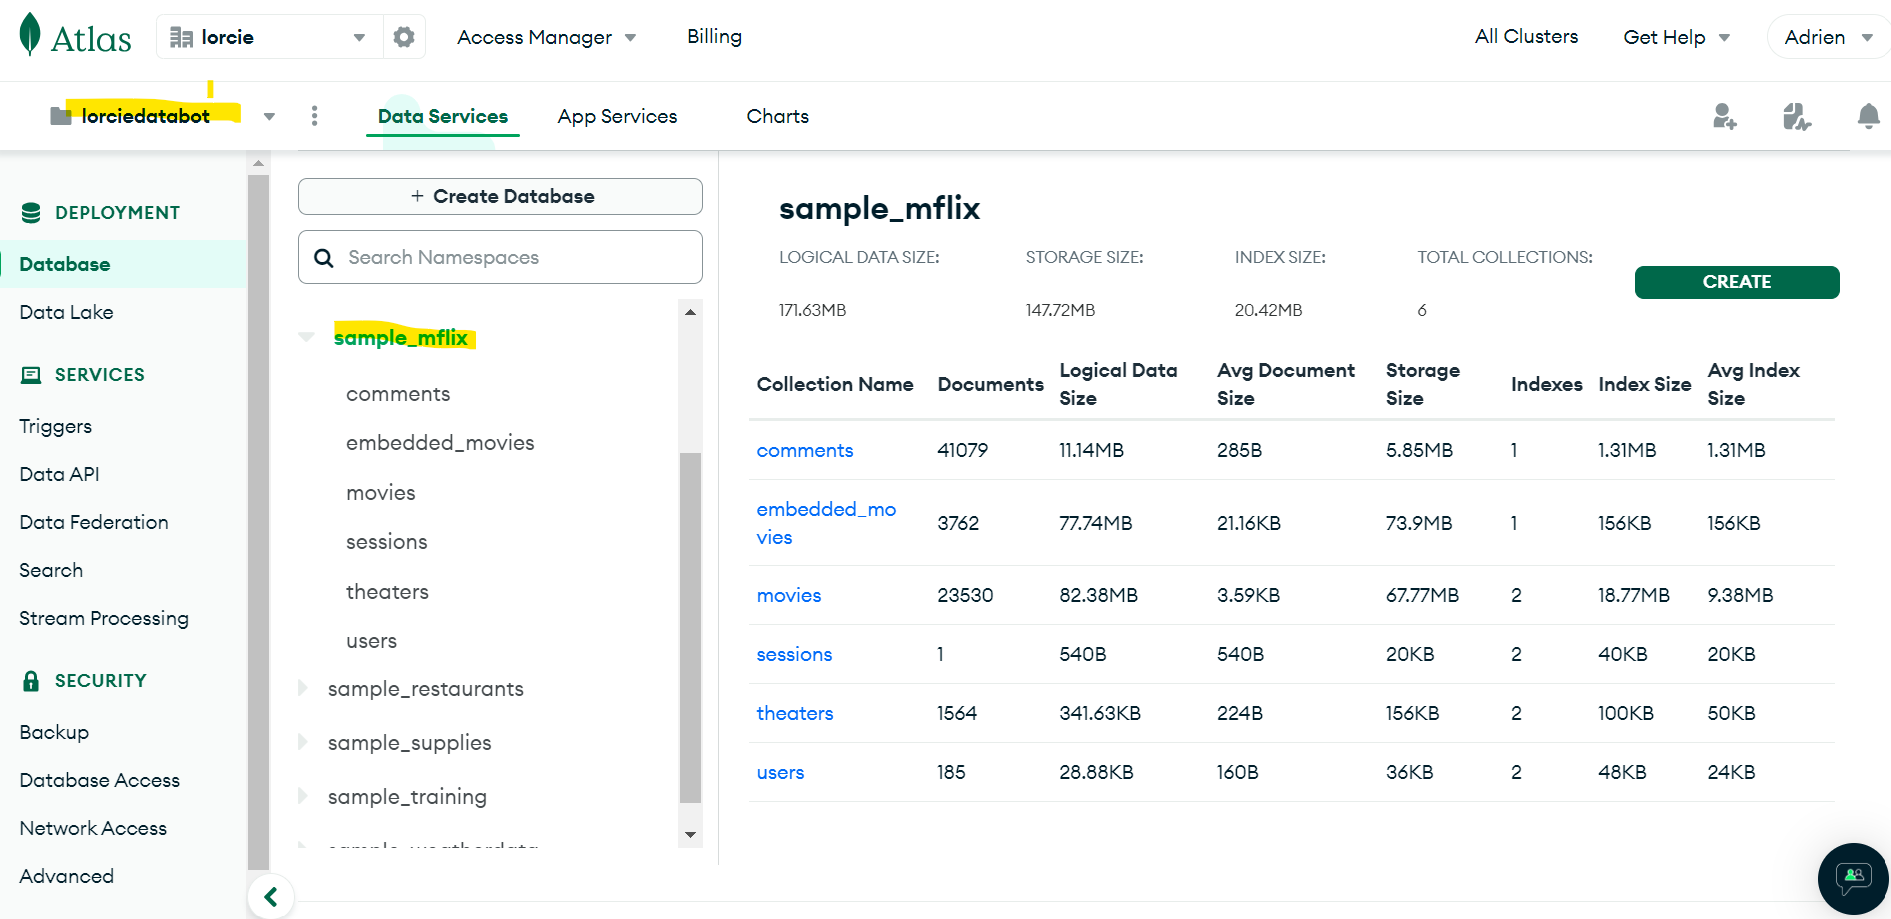1891x919 pixels.
Task: Select users in the namespace tree
Action: (372, 641)
